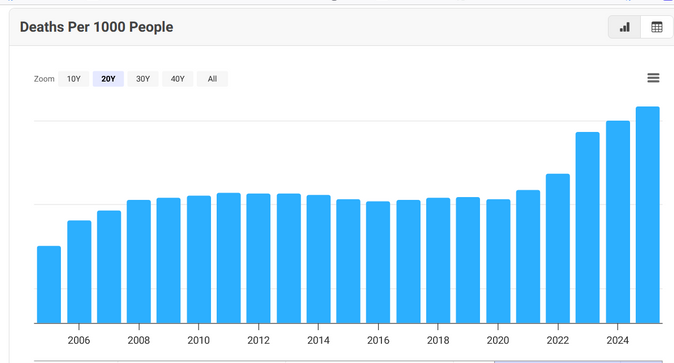
Task: Select 10Y zoom range
Action: (x=74, y=79)
